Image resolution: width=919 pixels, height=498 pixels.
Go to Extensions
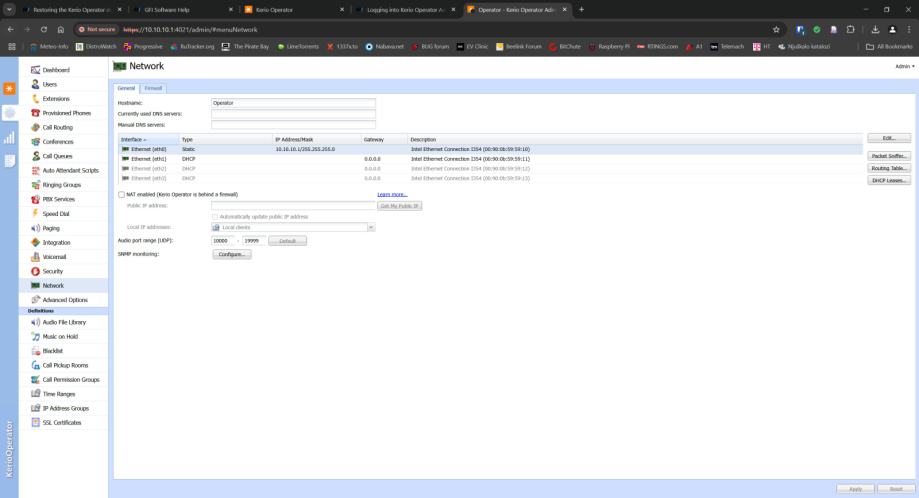point(56,98)
